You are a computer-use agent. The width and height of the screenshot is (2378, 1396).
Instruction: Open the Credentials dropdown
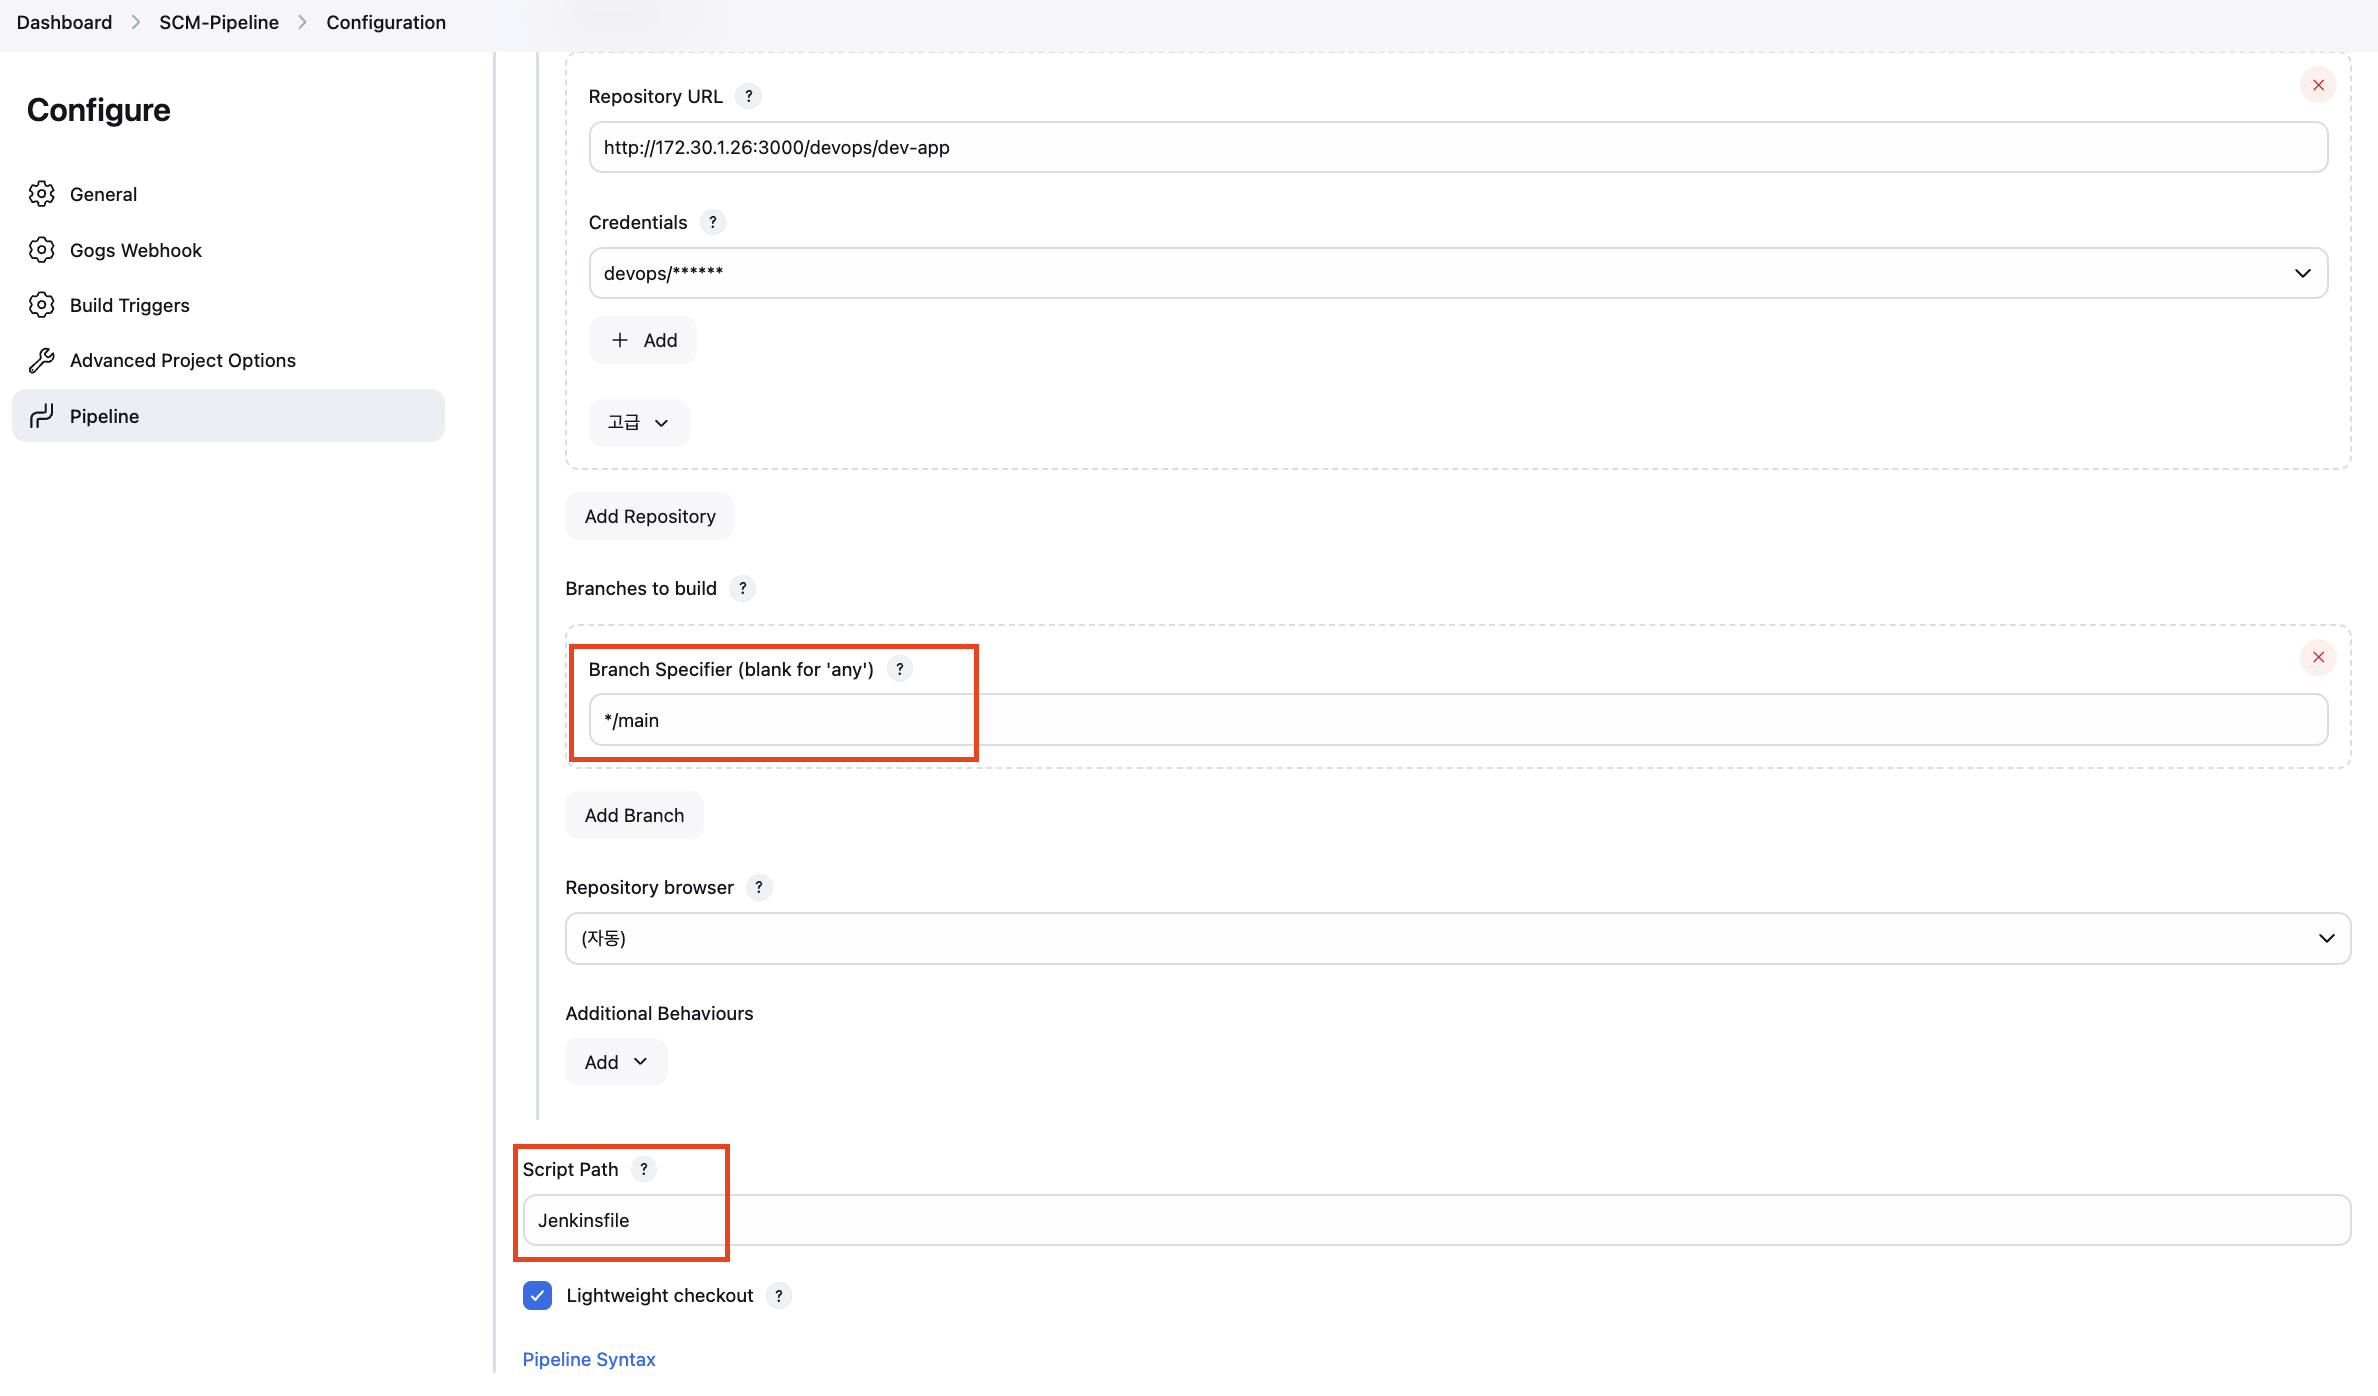click(1457, 273)
